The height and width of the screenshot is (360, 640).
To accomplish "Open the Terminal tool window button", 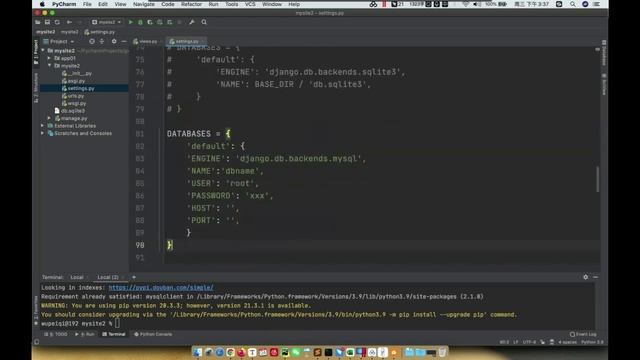I will click(x=114, y=334).
